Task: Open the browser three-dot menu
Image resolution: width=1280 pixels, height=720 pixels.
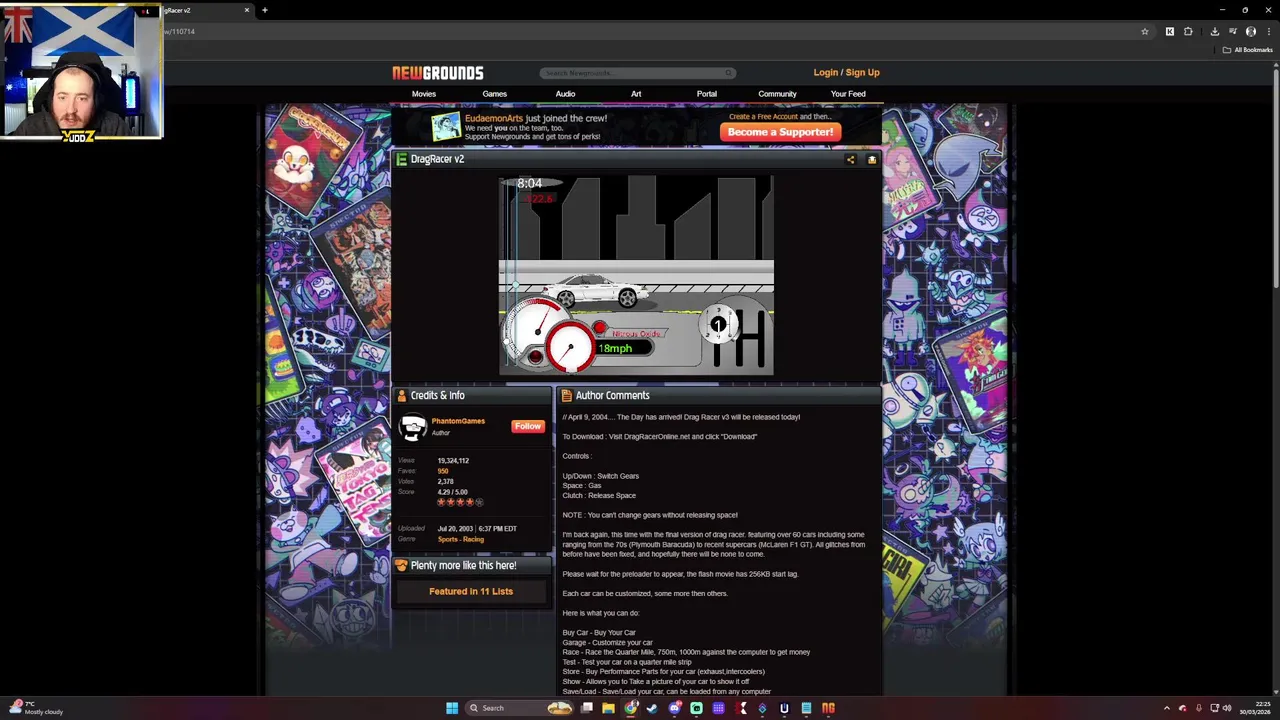Action: (1269, 31)
